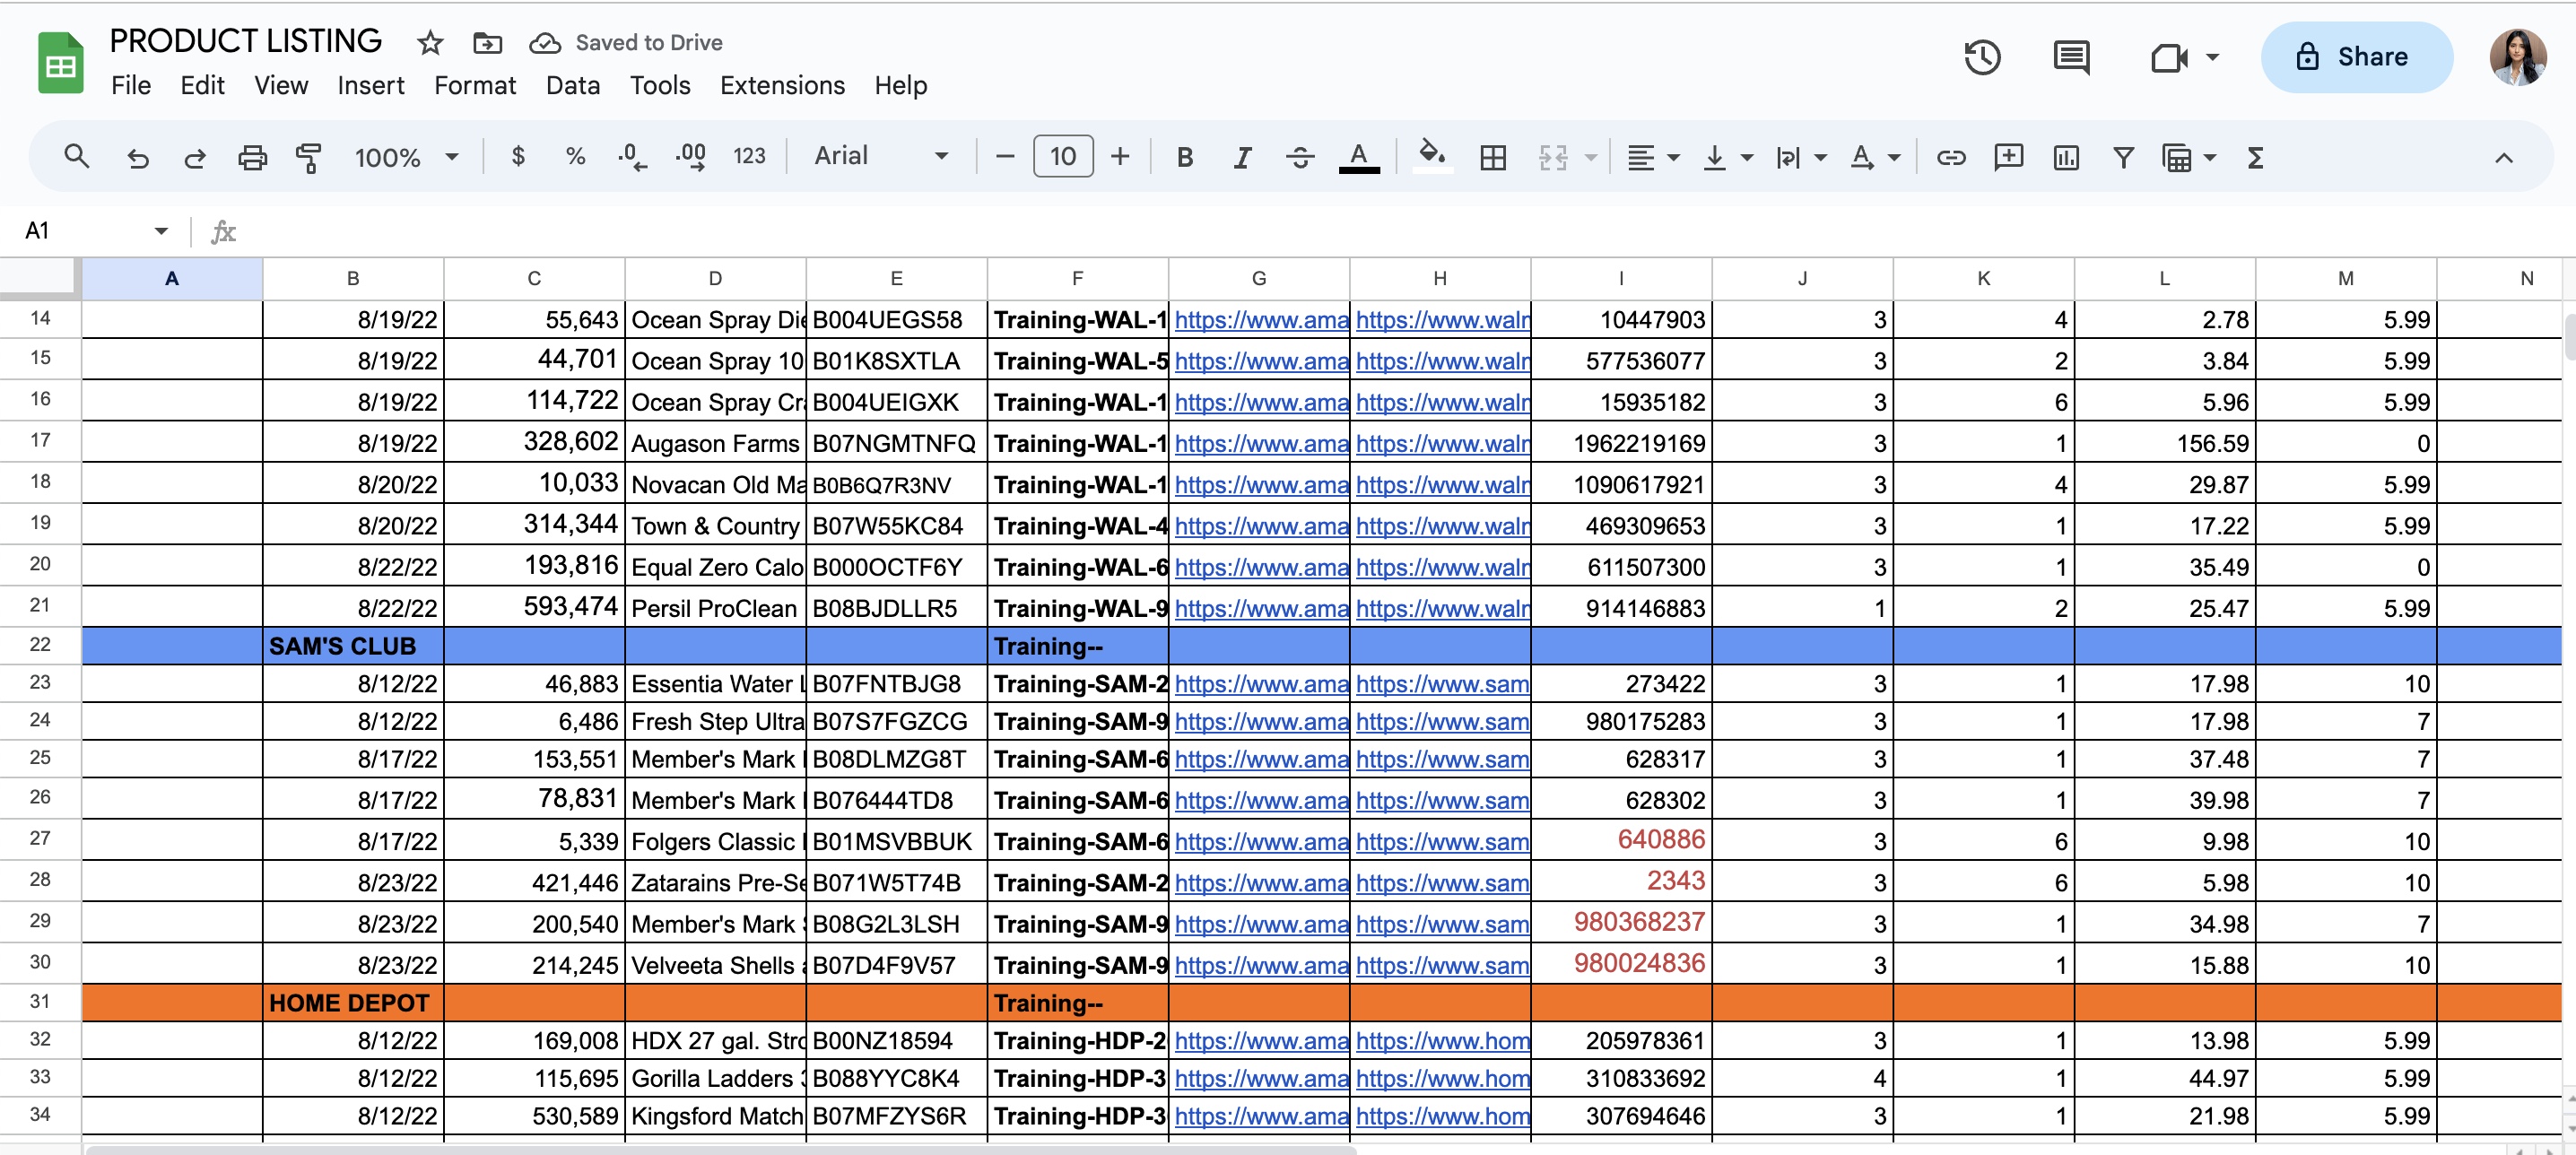Open the comments panel icon

point(2070,57)
